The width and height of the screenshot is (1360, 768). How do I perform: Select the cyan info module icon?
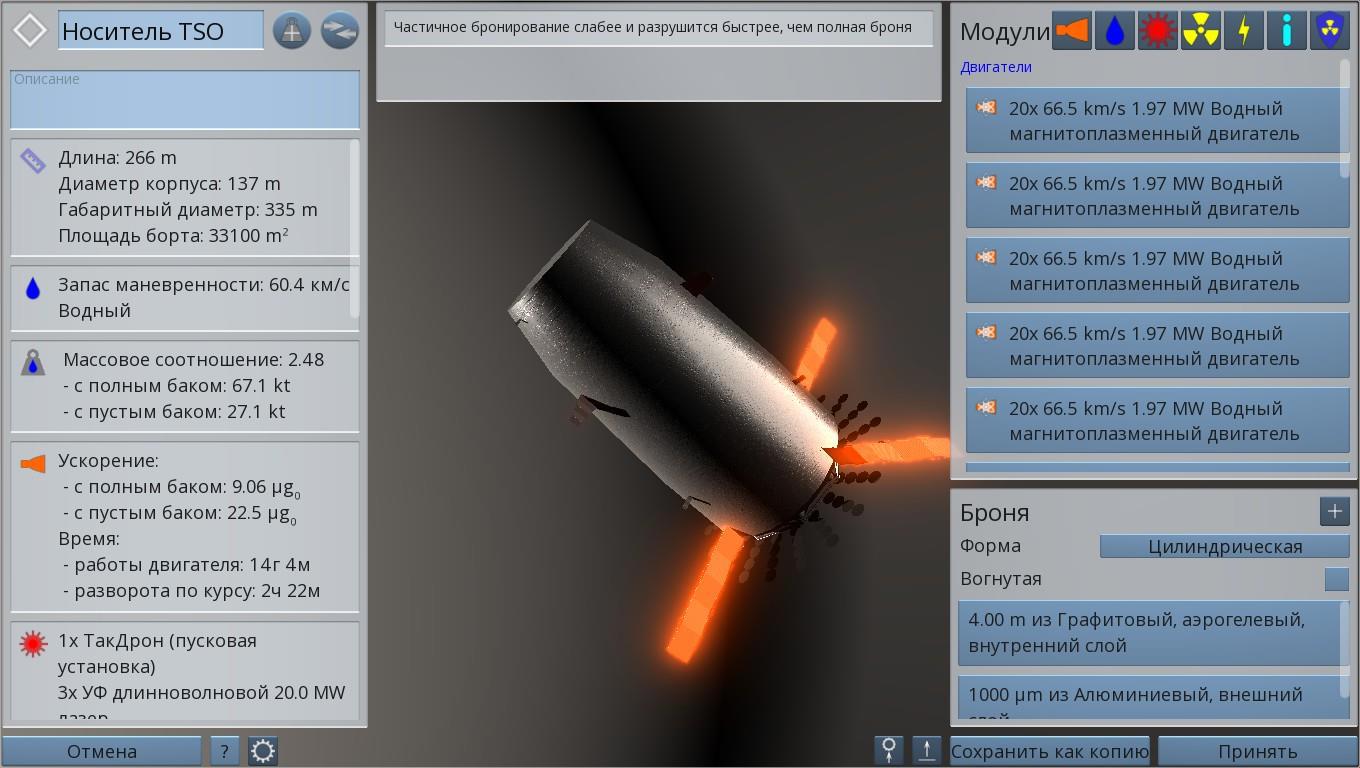pyautogui.click(x=1286, y=31)
